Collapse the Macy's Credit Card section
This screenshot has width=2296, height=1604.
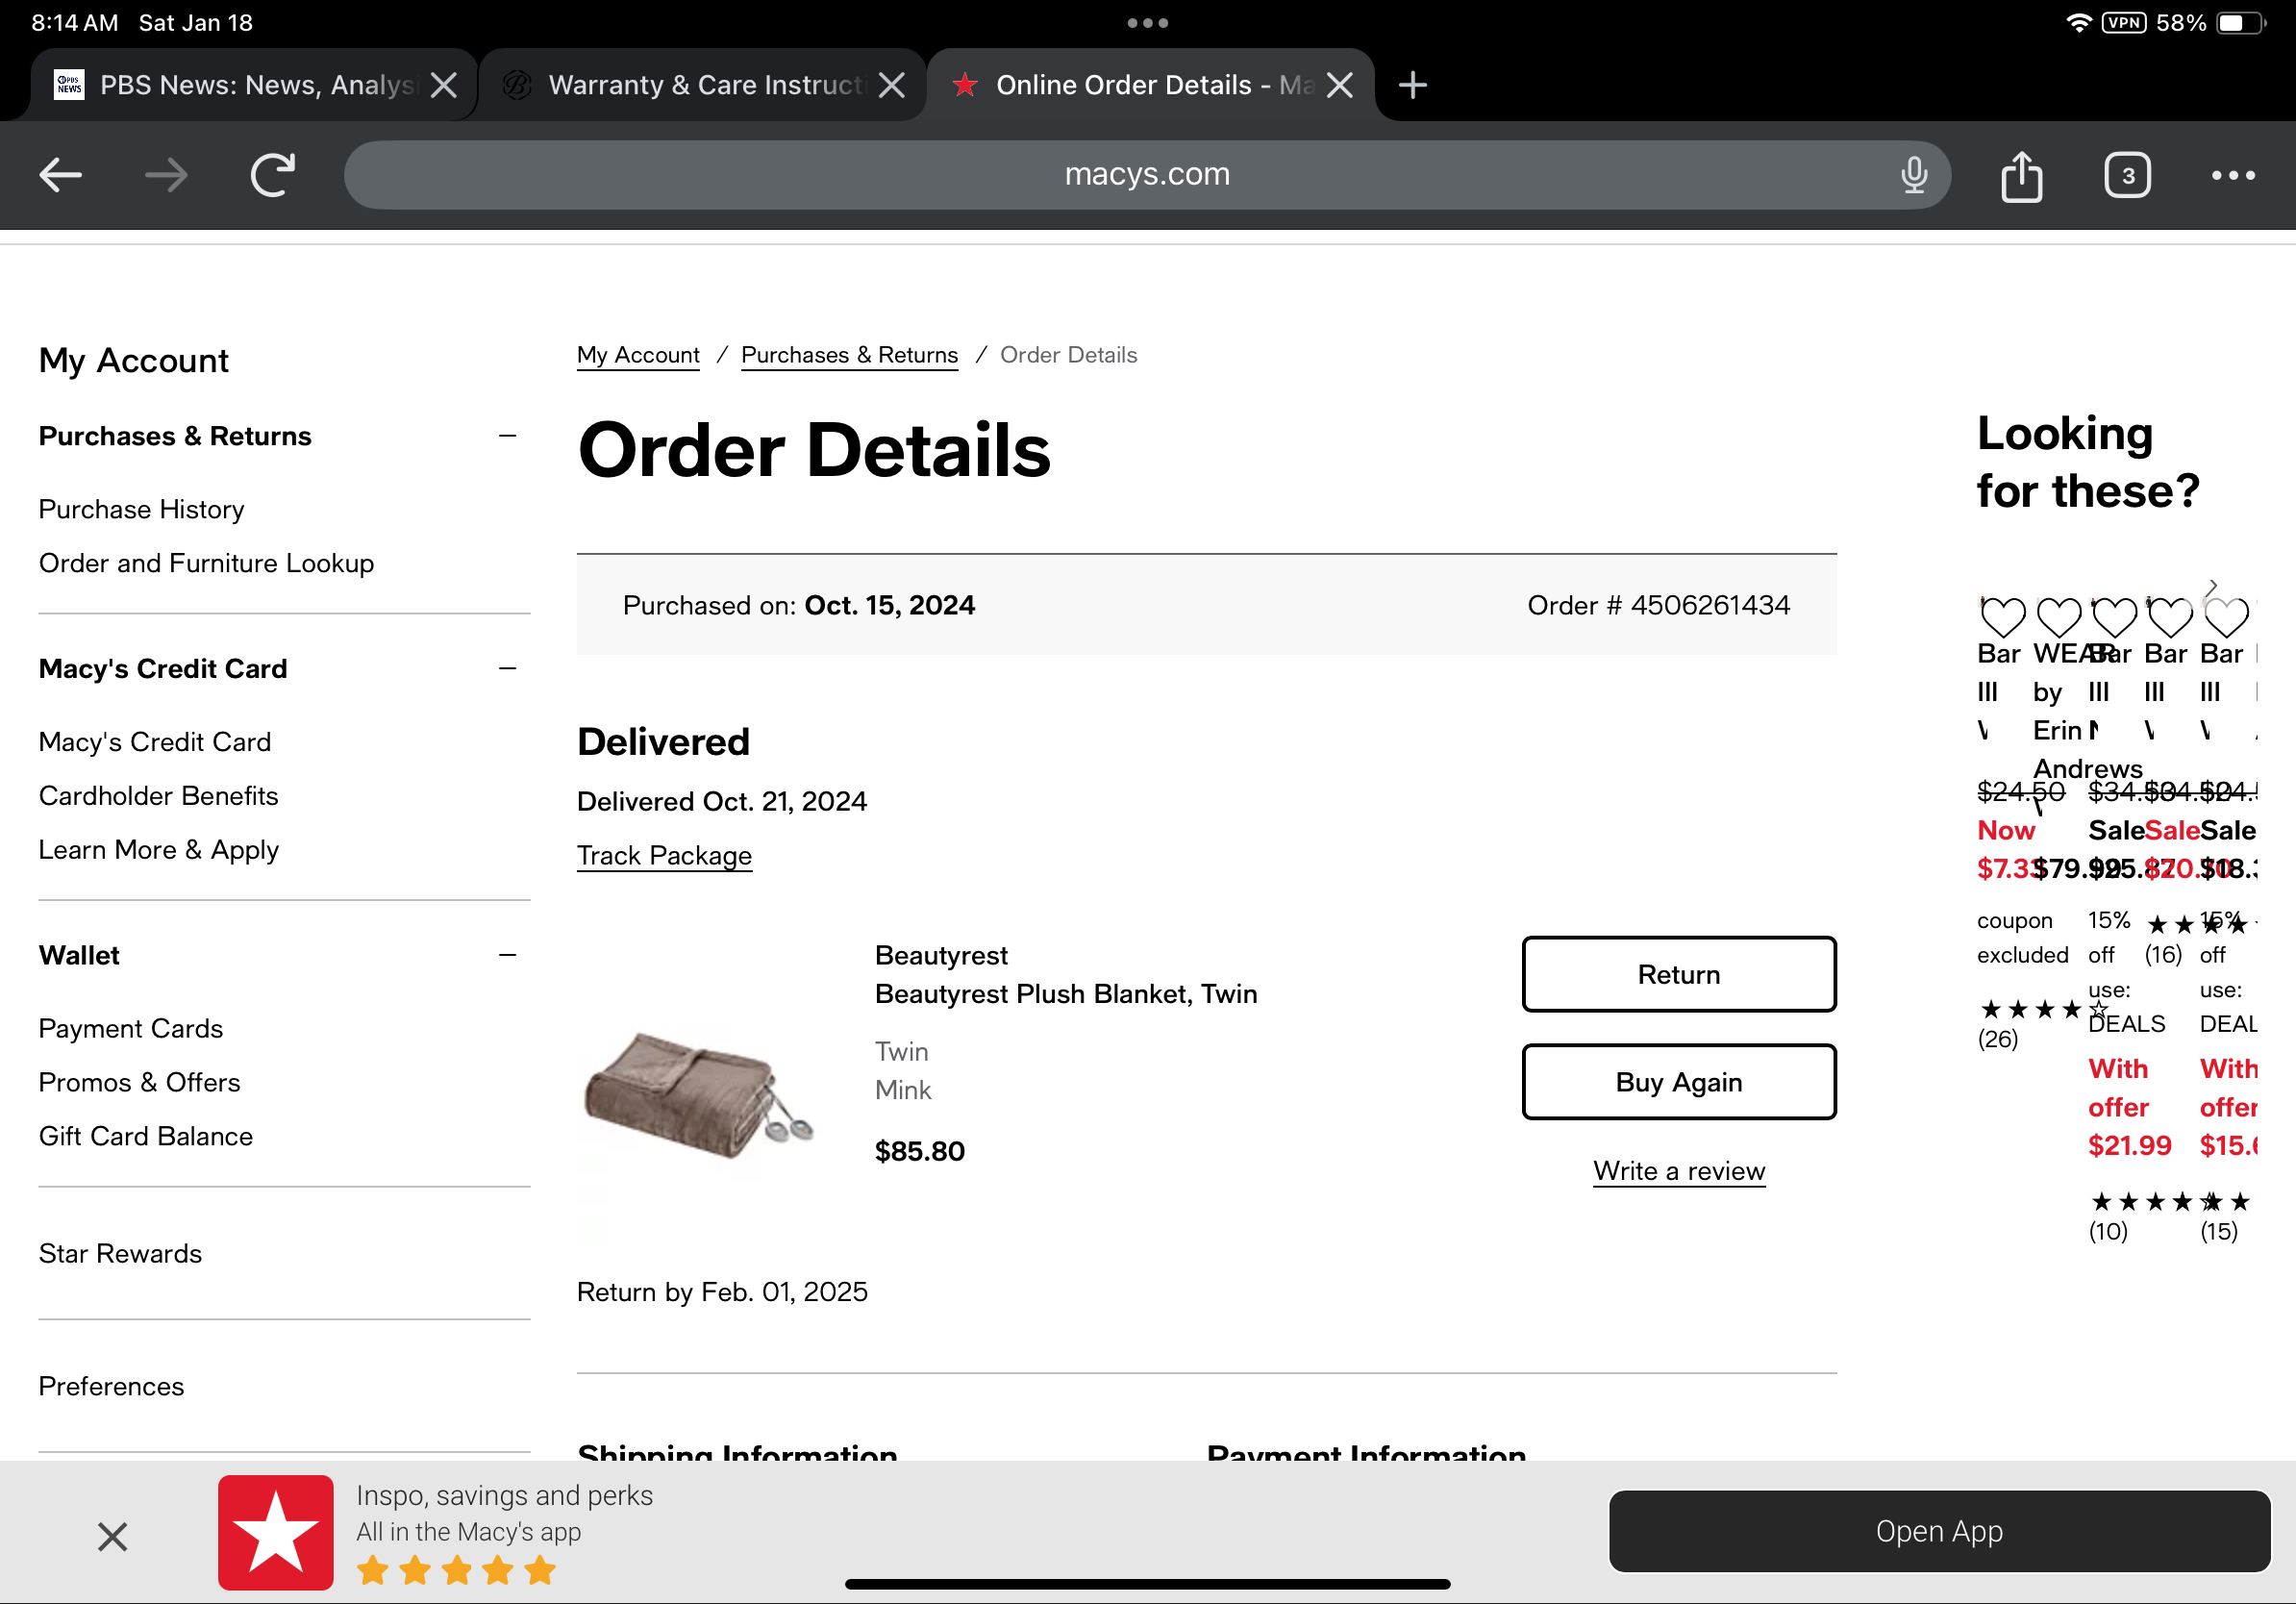click(x=507, y=668)
